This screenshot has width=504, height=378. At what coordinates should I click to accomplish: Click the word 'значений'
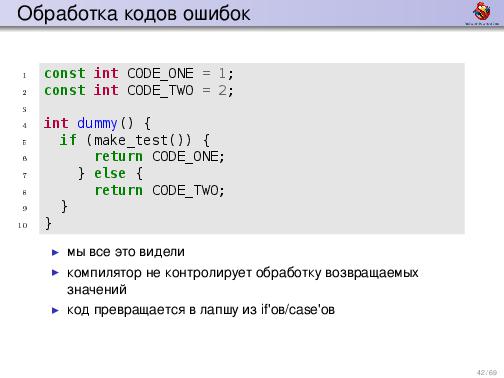pyautogui.click(x=97, y=290)
